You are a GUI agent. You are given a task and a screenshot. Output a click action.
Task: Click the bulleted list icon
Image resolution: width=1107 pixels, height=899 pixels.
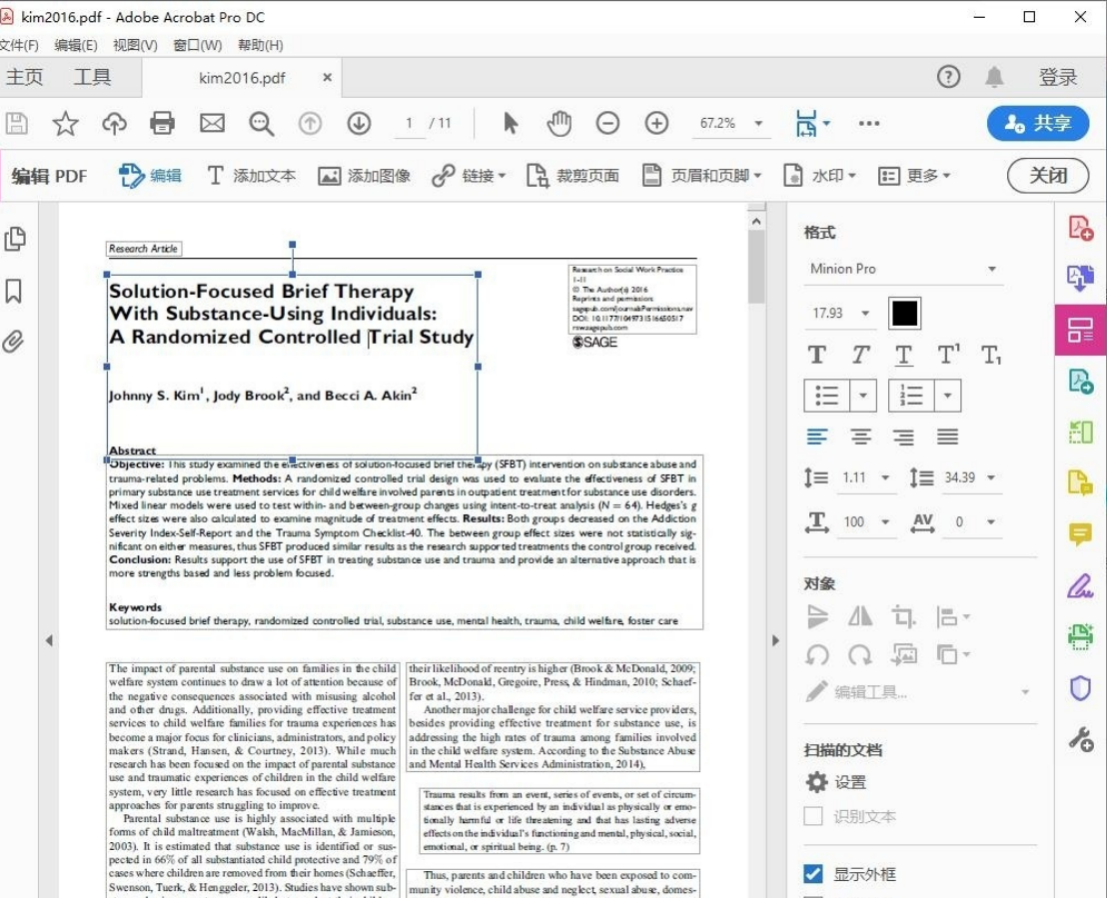click(827, 395)
